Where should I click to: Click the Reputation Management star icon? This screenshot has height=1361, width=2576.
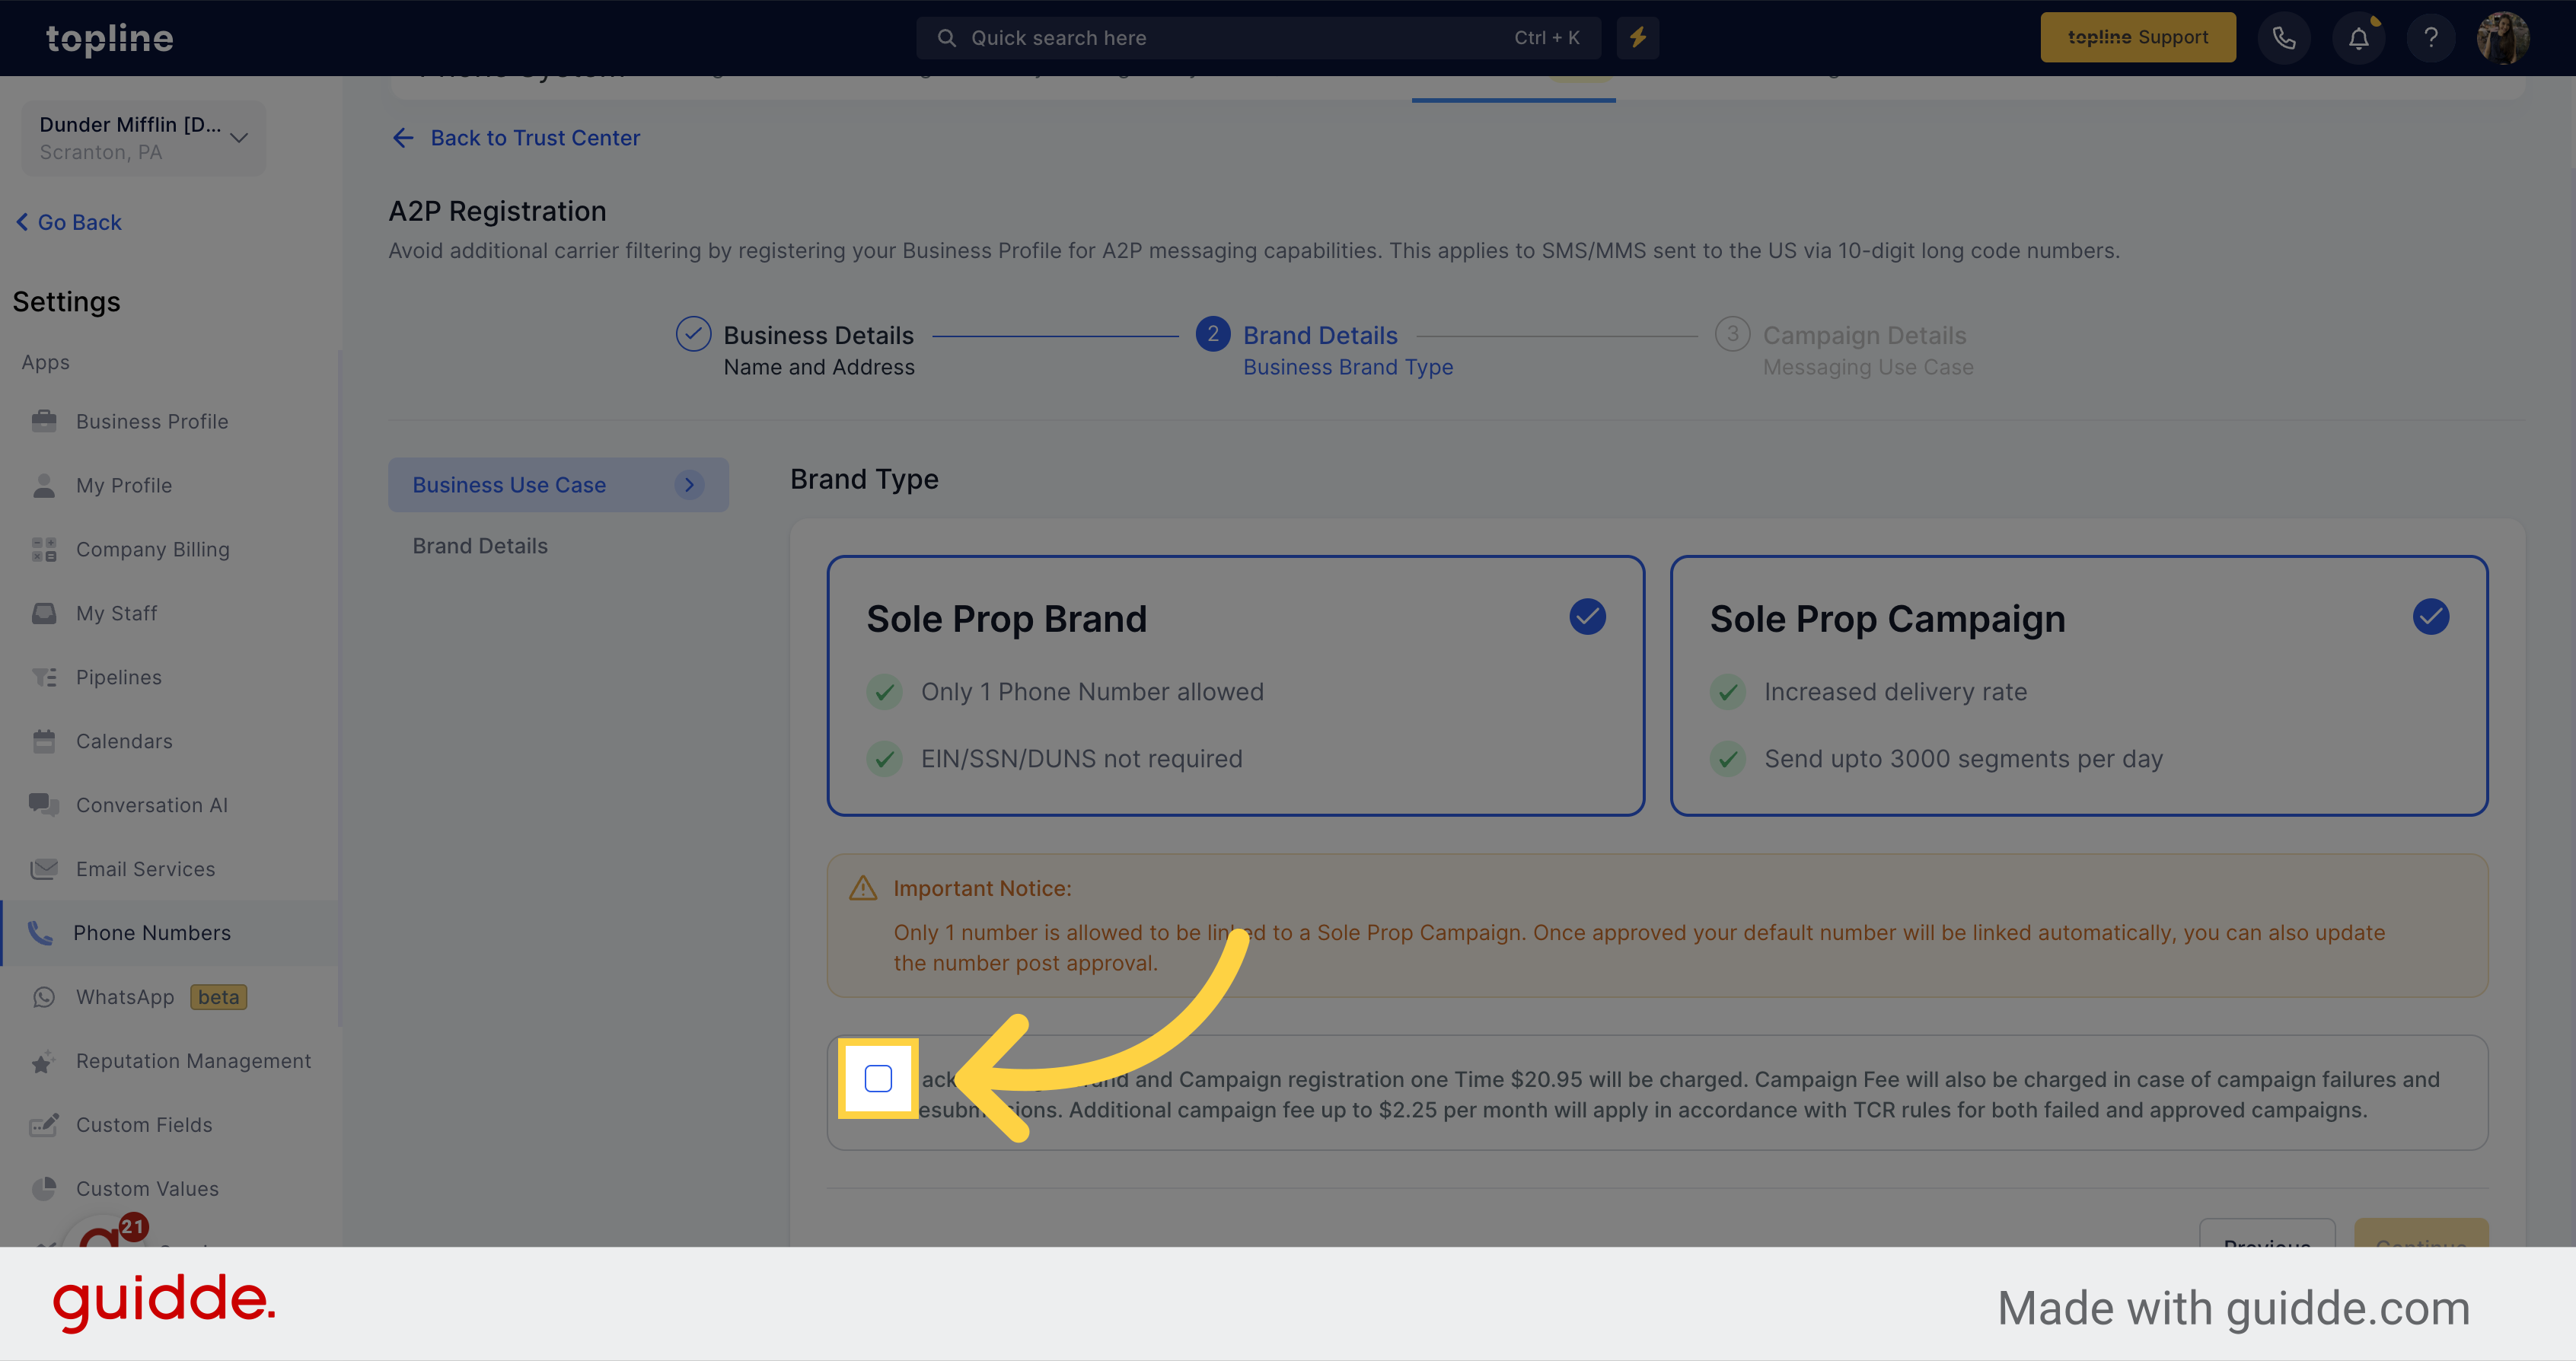[x=42, y=1062]
